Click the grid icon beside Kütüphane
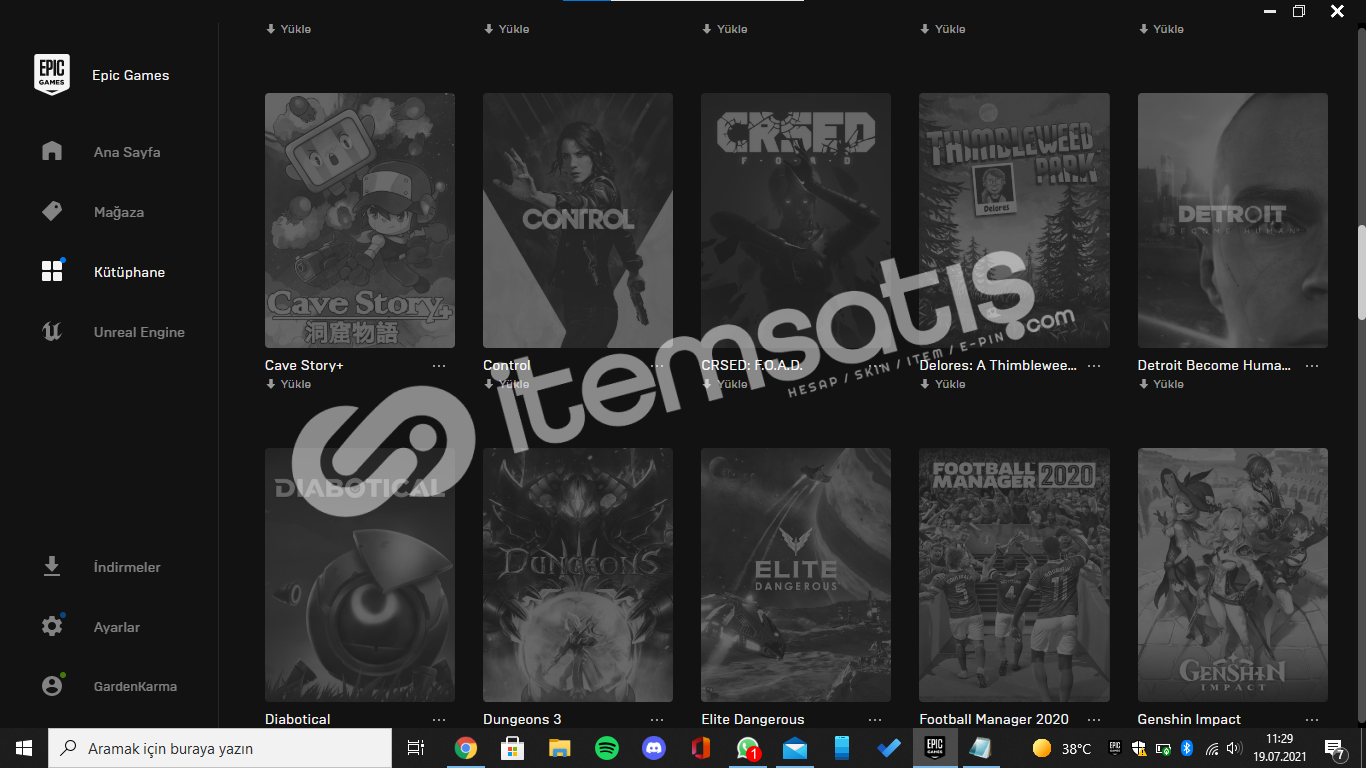The width and height of the screenshot is (1366, 768). click(52, 271)
